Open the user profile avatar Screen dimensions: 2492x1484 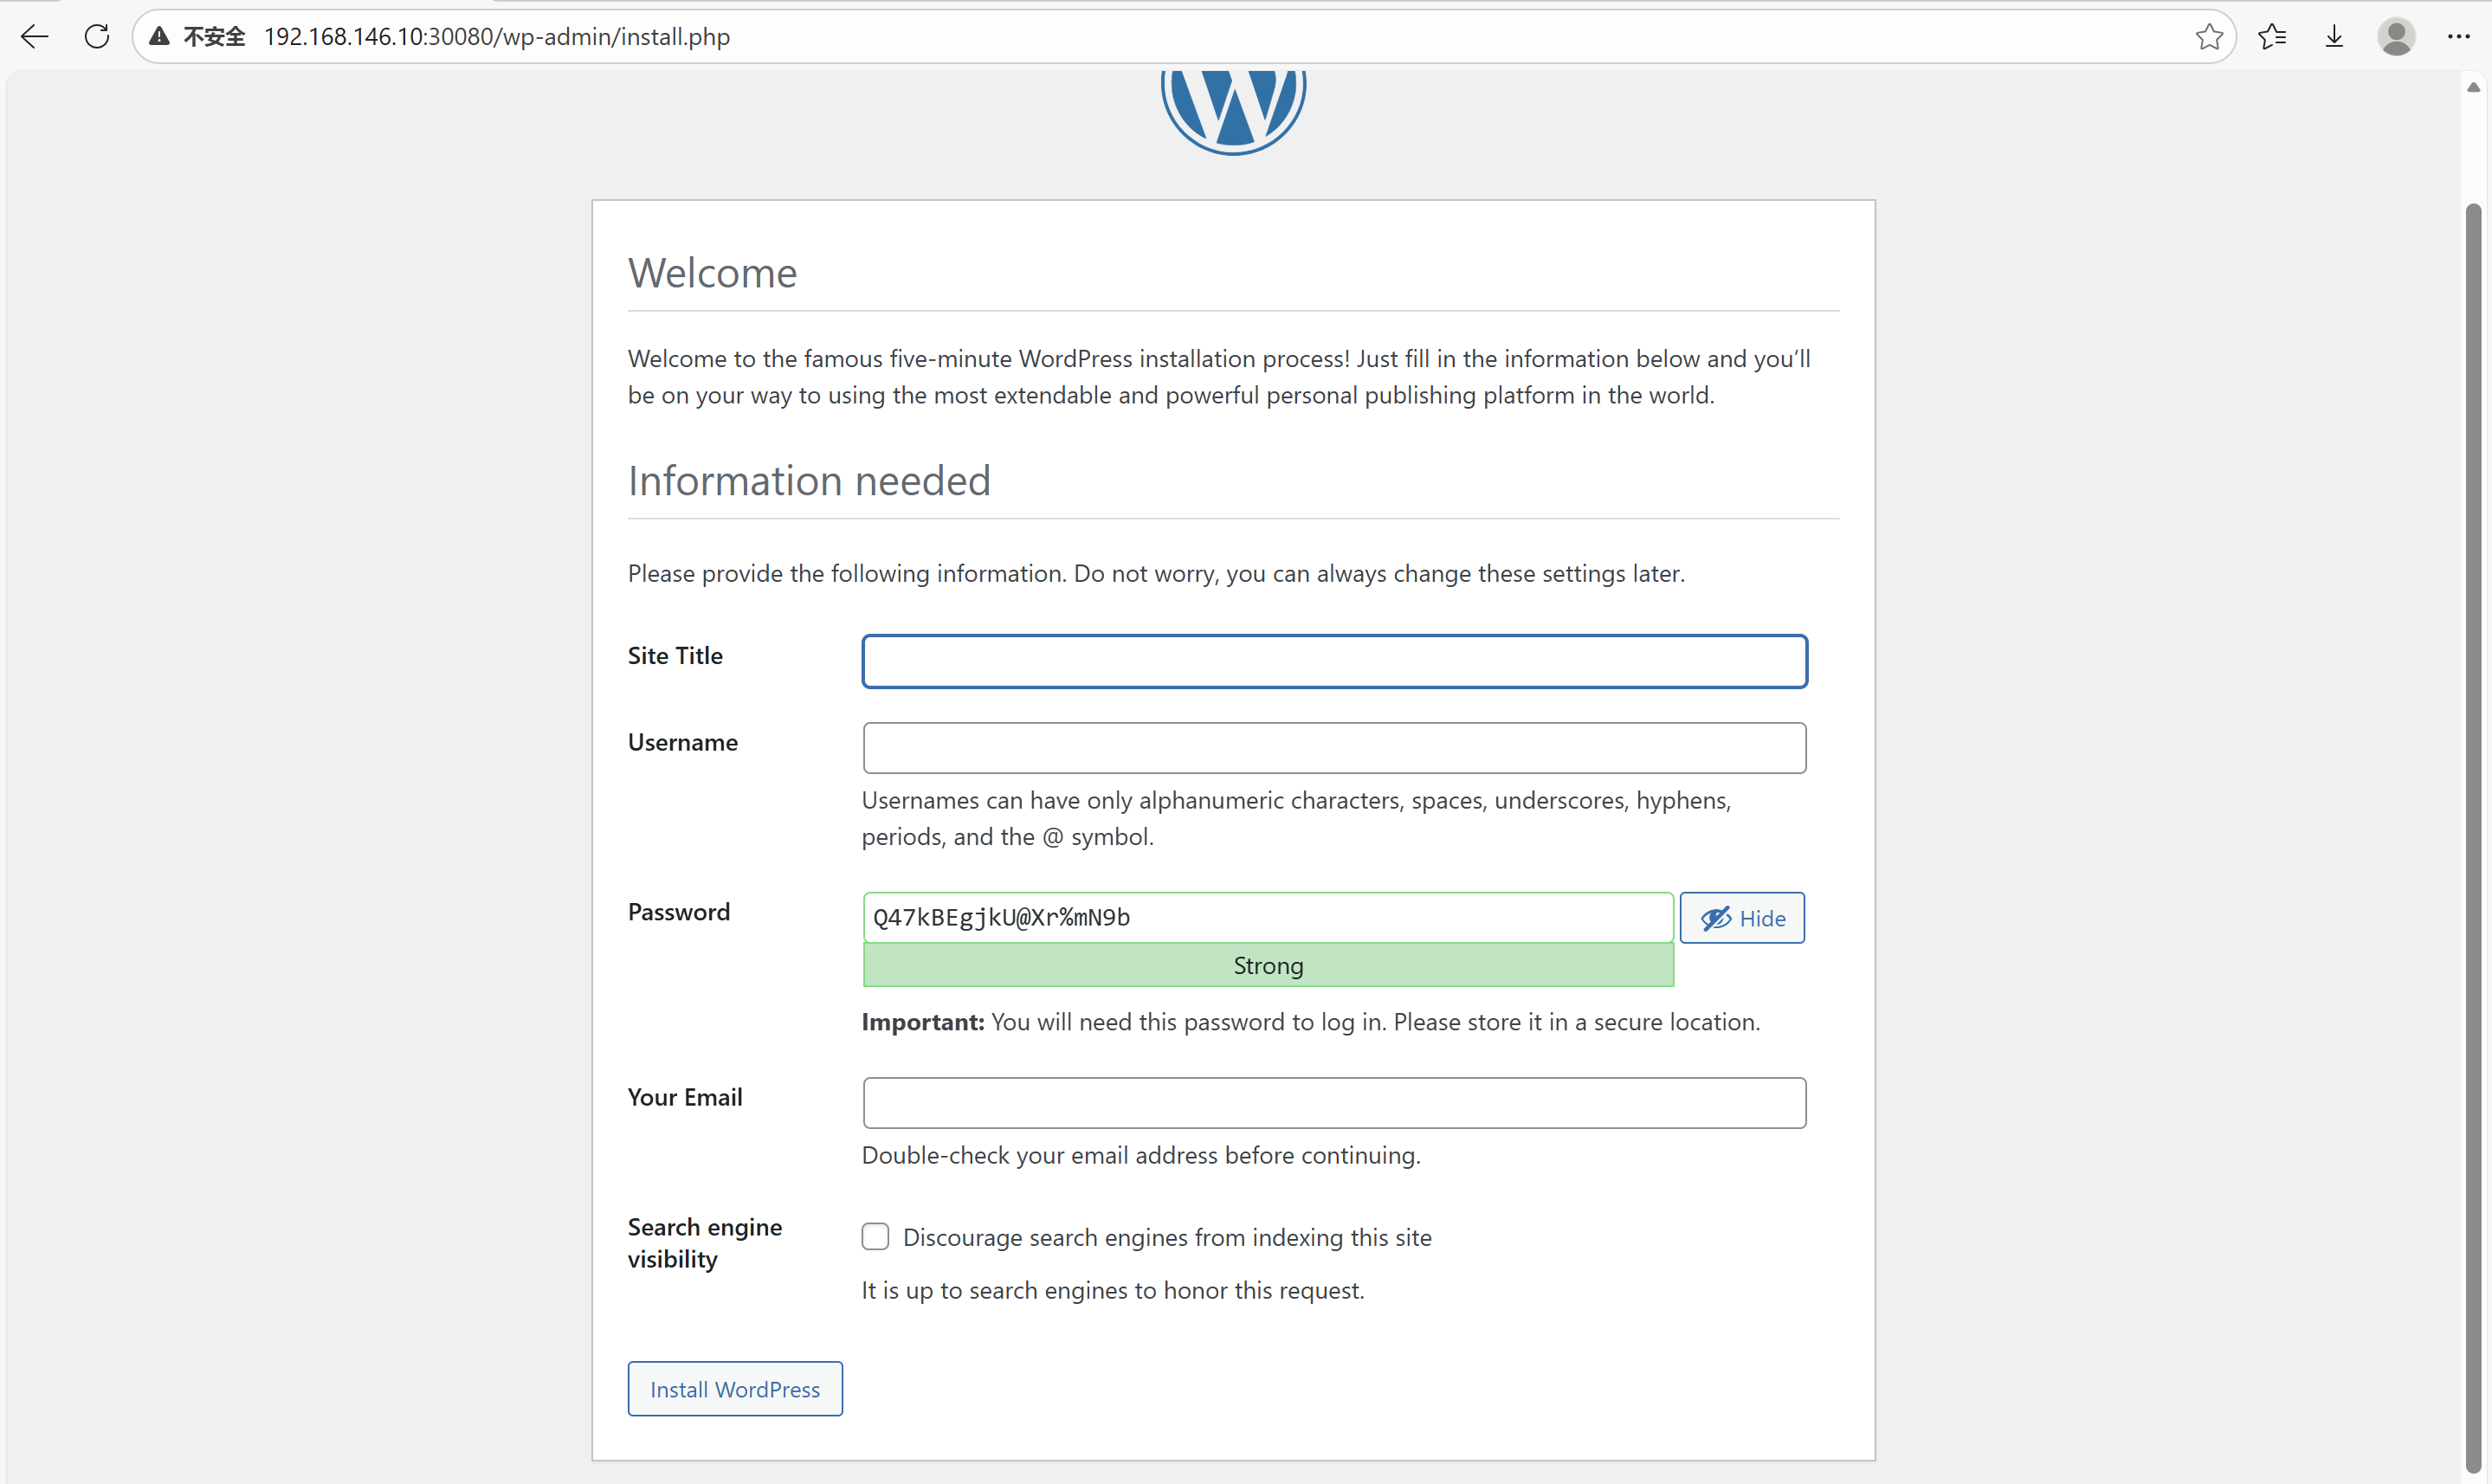[x=2396, y=37]
